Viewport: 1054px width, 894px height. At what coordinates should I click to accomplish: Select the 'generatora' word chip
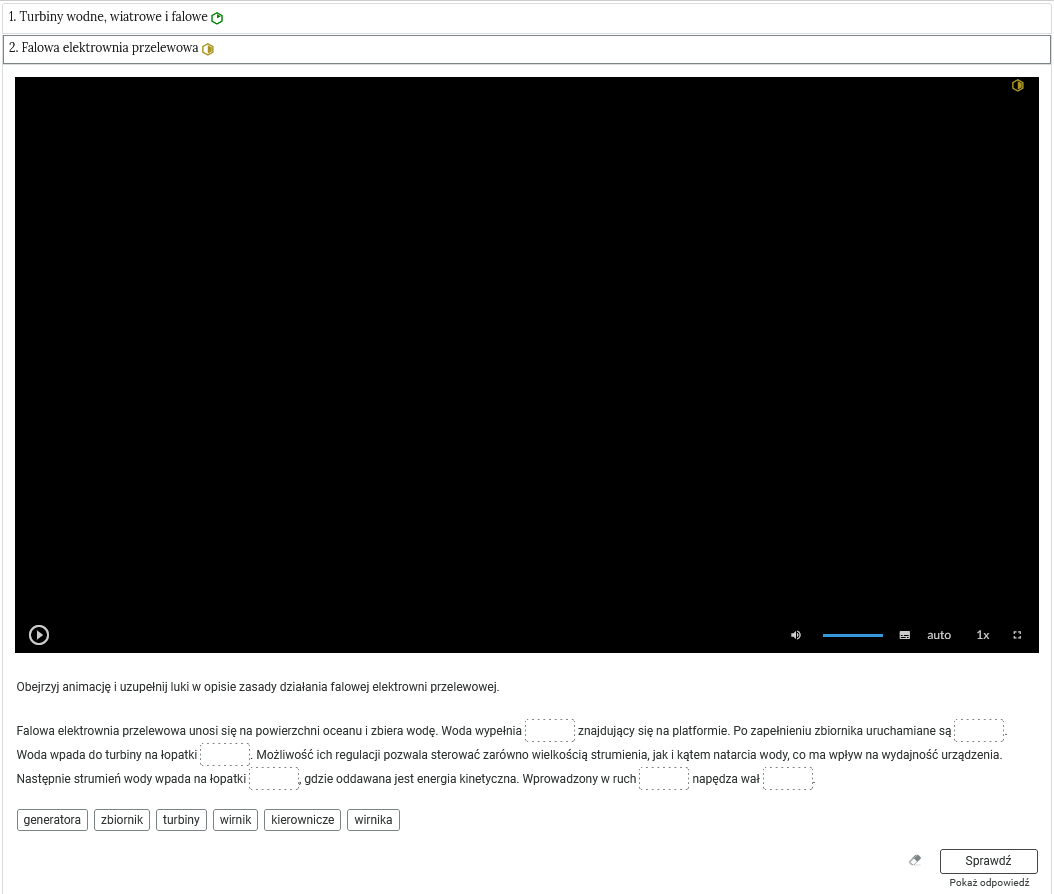coord(52,820)
